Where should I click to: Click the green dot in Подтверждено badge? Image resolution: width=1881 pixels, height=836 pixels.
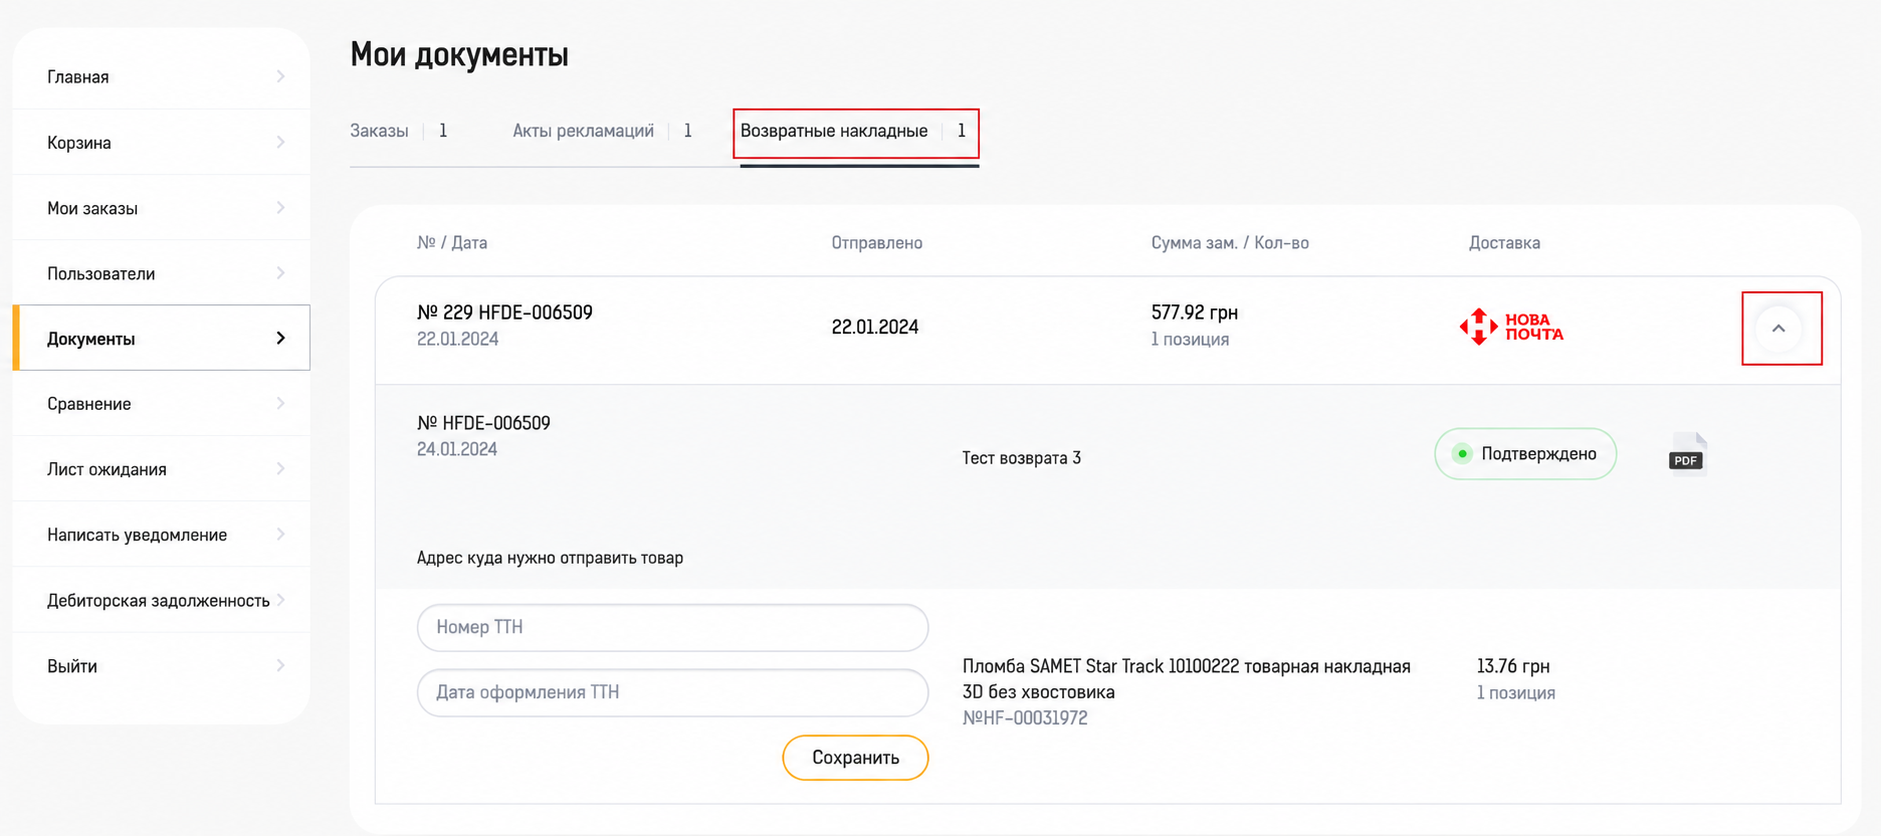[1462, 454]
